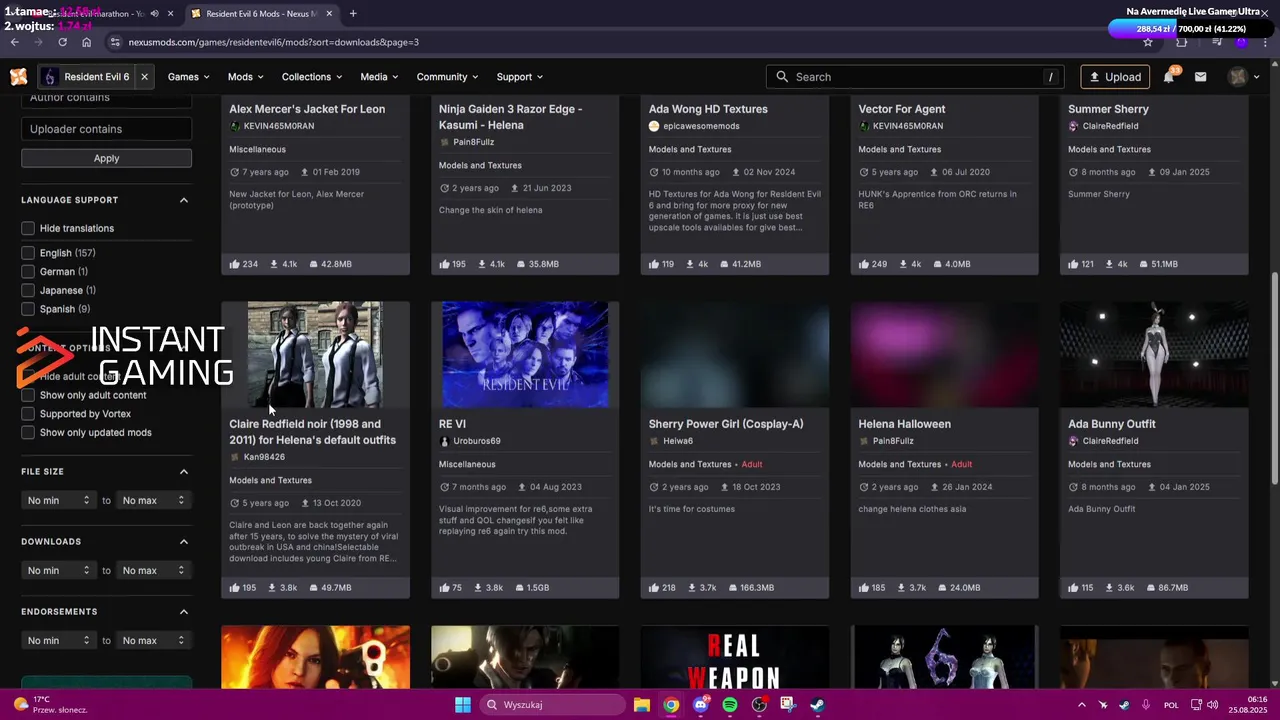Open a new browser tab
Viewport: 1280px width, 720px height.
pyautogui.click(x=353, y=13)
